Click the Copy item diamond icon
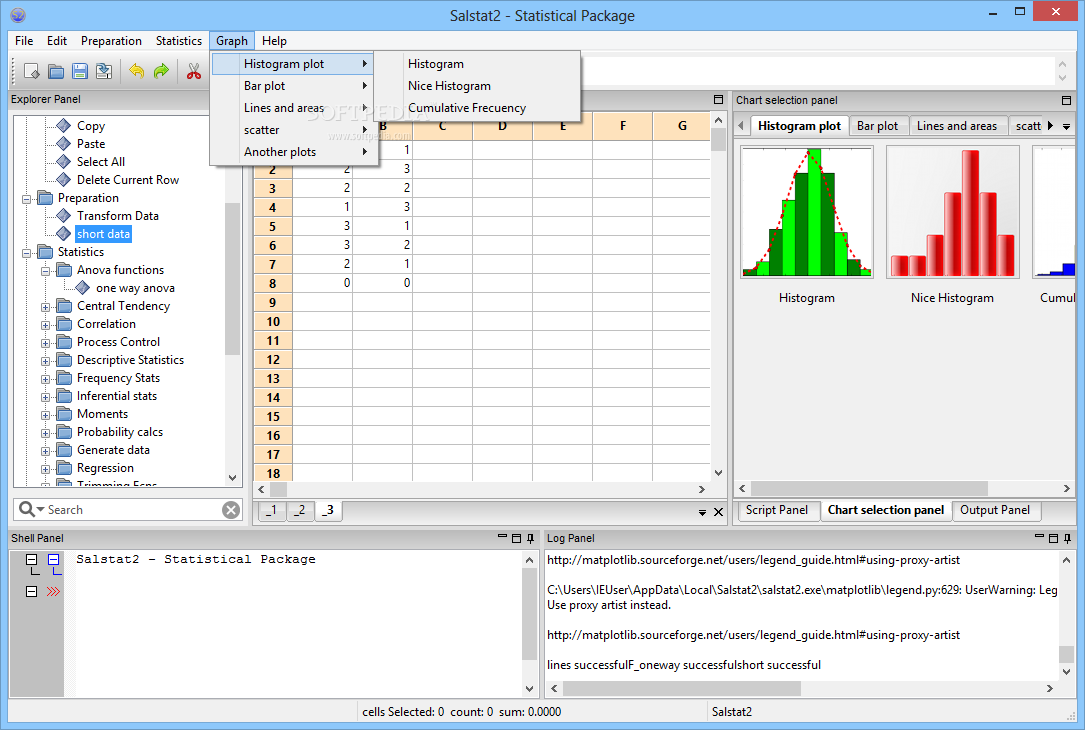This screenshot has width=1085, height=730. (64, 125)
